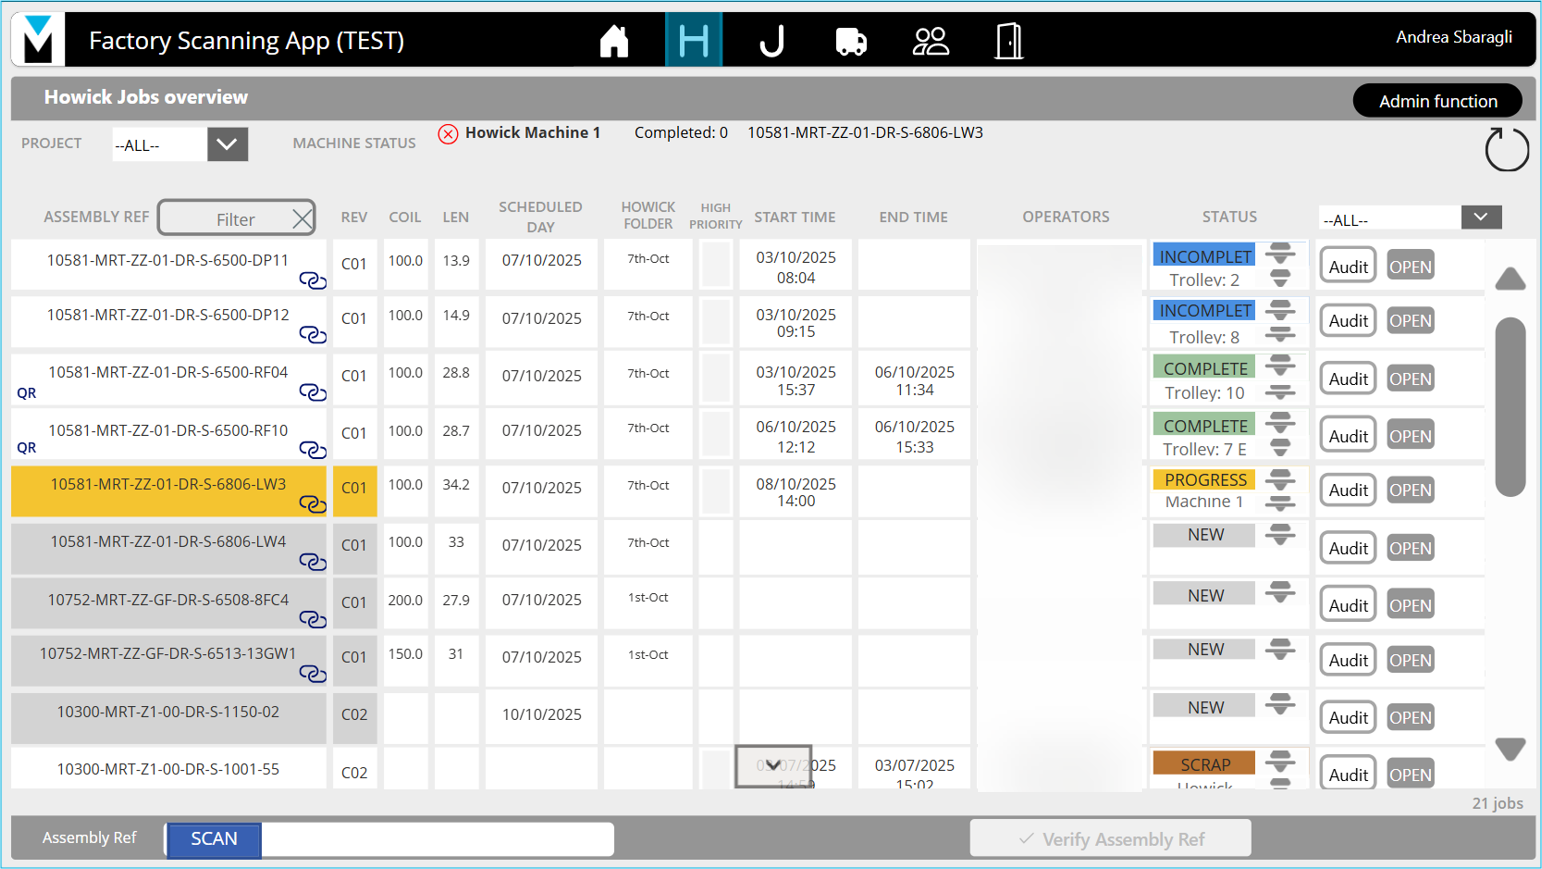
Task: Click COMPLETE green status for 6500-RF04
Action: (x=1204, y=368)
